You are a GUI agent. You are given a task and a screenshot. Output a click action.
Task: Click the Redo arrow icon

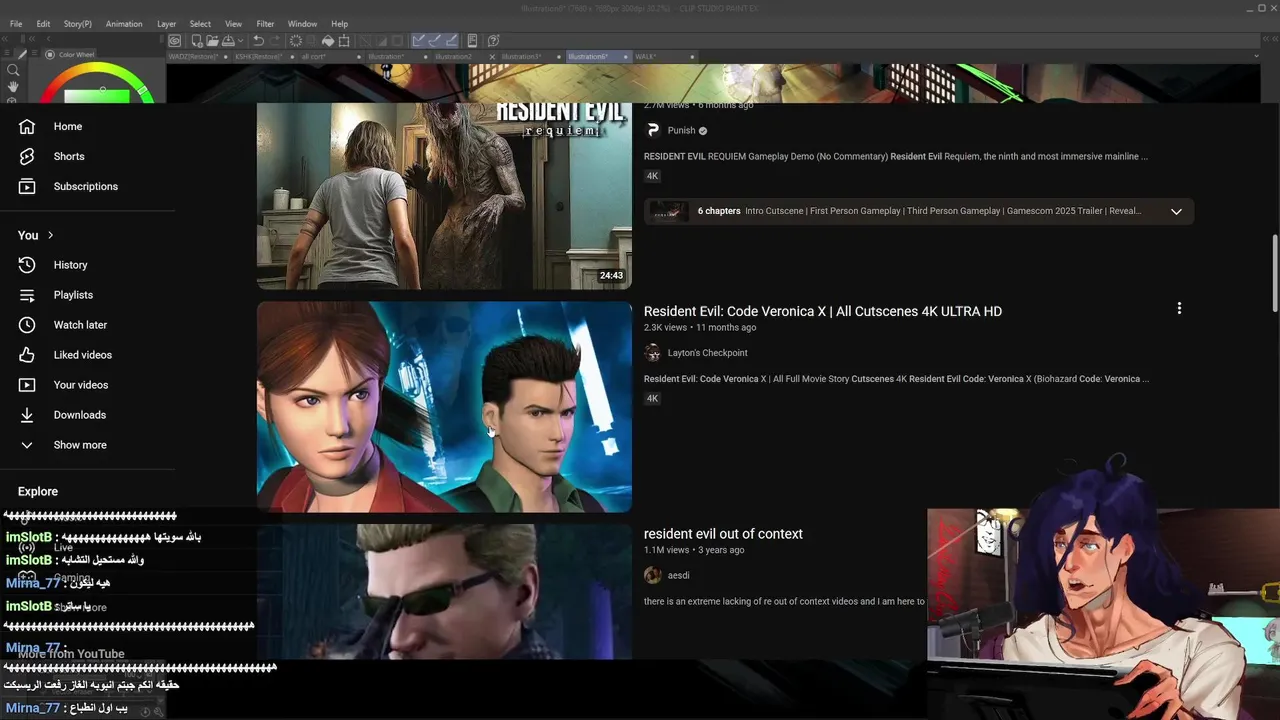275,41
